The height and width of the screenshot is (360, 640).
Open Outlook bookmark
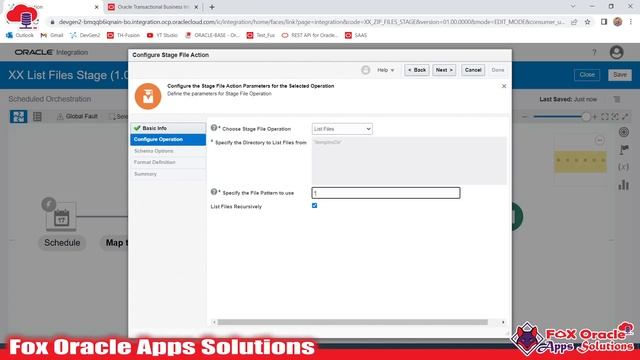(20, 36)
